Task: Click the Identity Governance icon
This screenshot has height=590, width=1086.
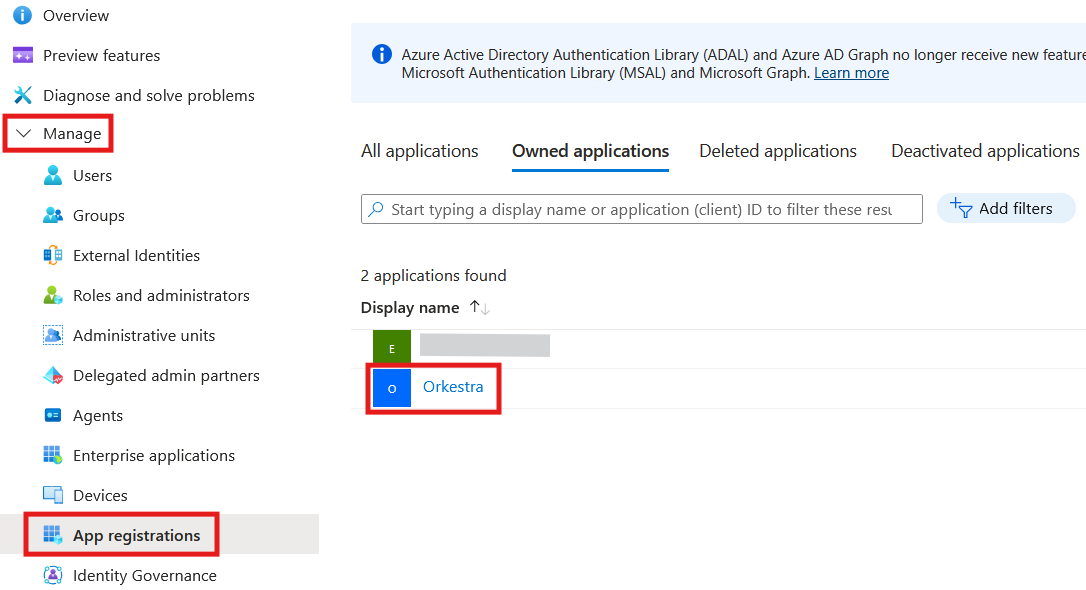Action: tap(53, 575)
